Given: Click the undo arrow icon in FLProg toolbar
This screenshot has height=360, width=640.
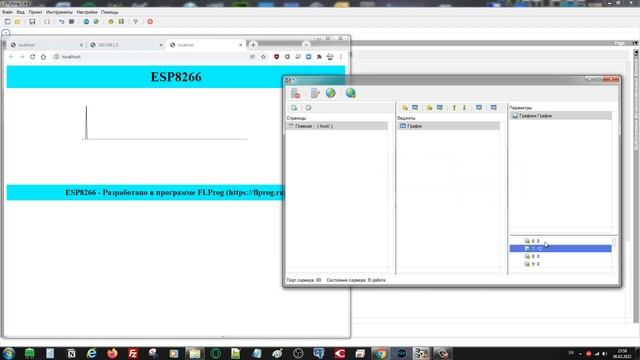Looking at the screenshot, I should (x=62, y=22).
